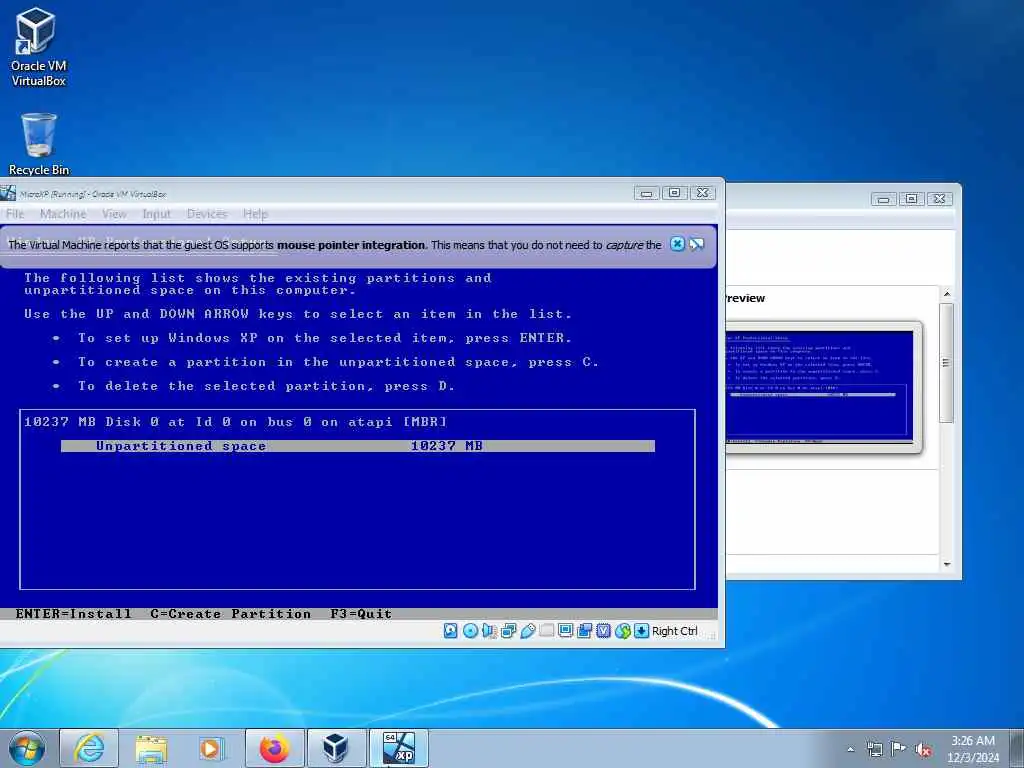The width and height of the screenshot is (1024, 768).
Task: Minimize the VirtualBox Manager window behind
Action: pos(884,199)
